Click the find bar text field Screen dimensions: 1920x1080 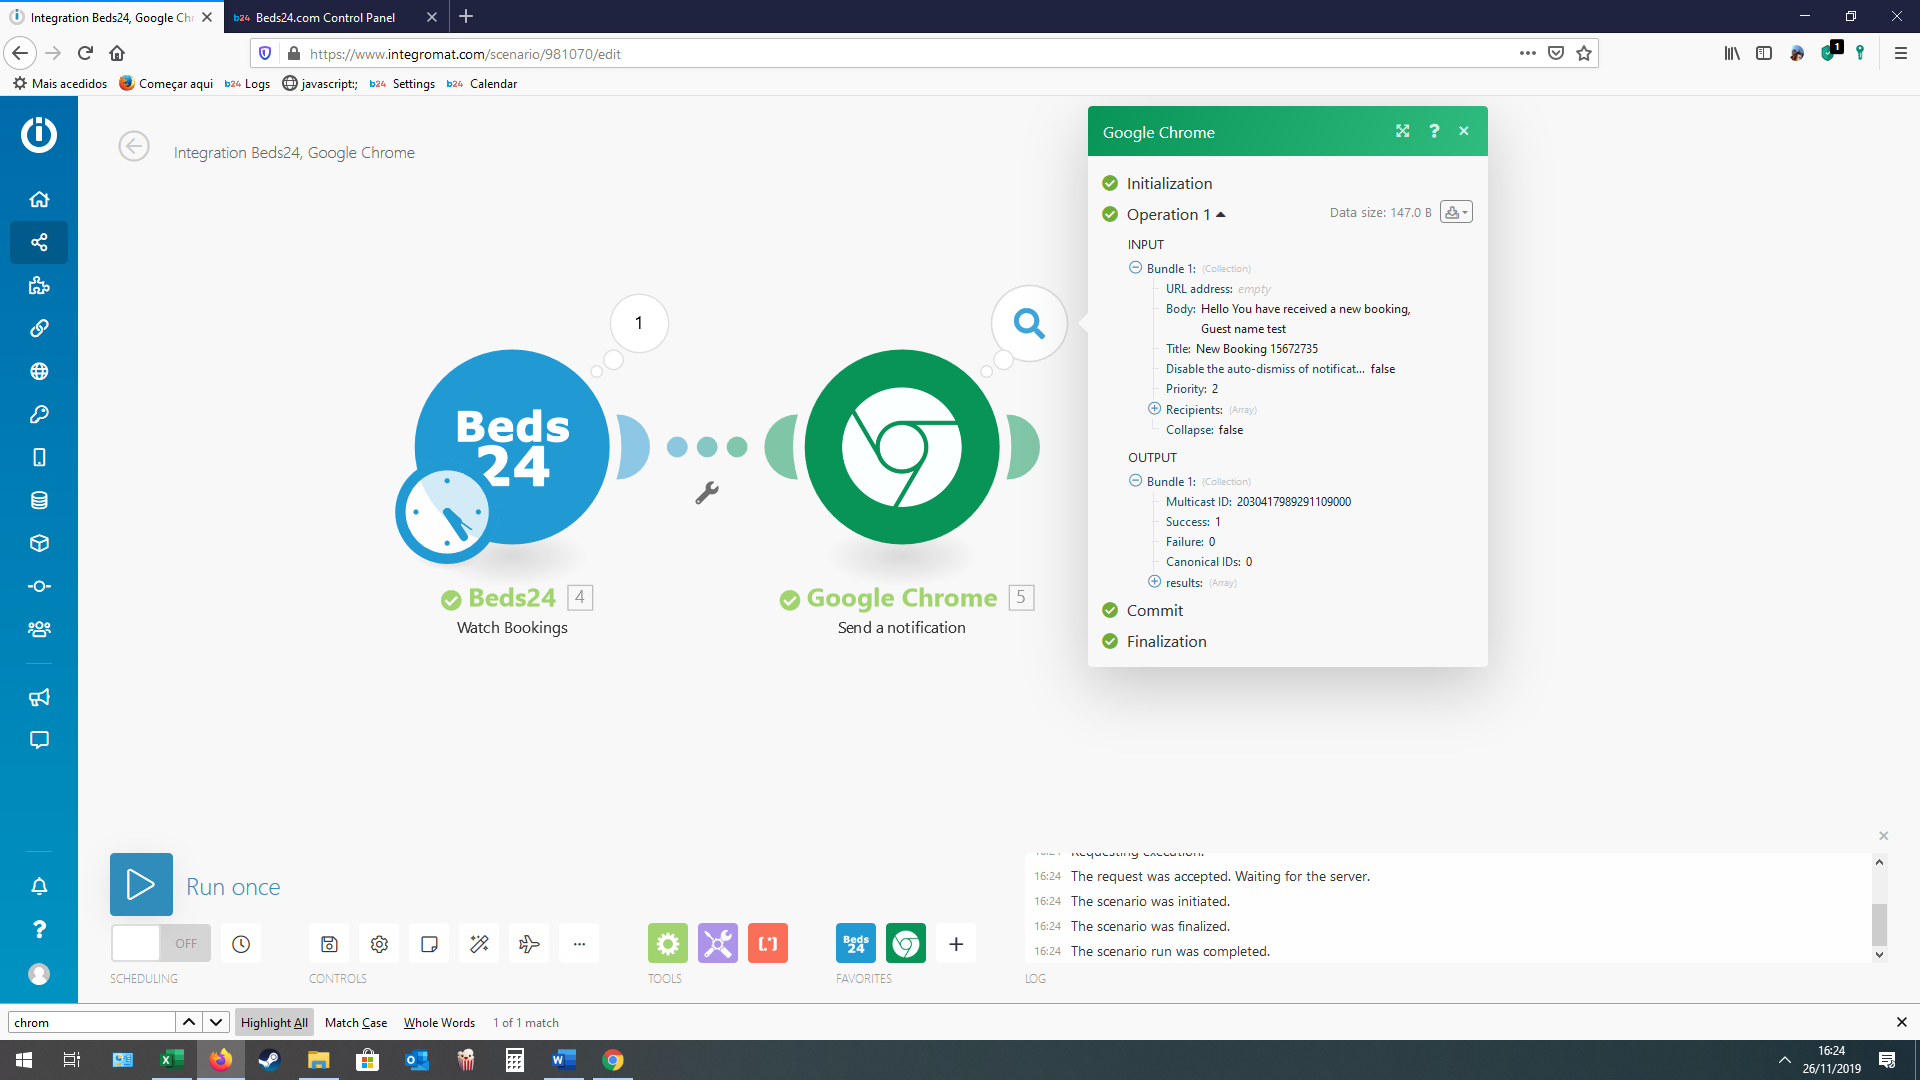92,1022
